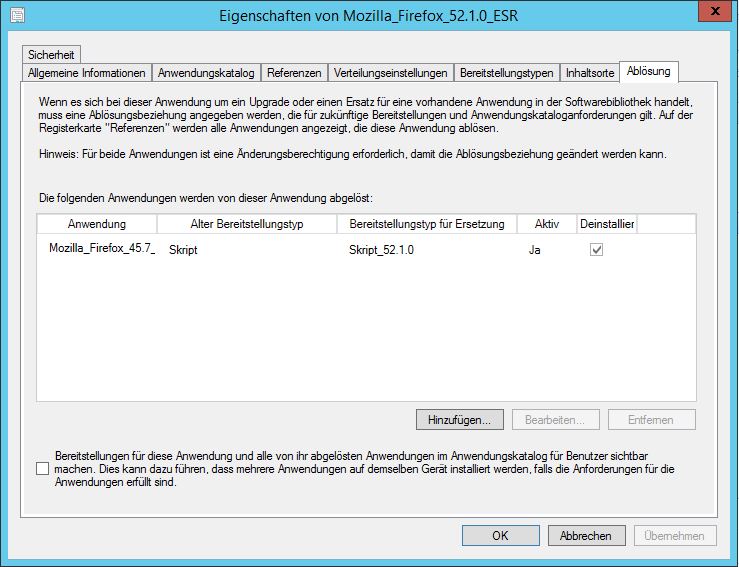The image size is (739, 567).
Task: Sort by the Anwendung column header
Action: pyautogui.click(x=97, y=224)
